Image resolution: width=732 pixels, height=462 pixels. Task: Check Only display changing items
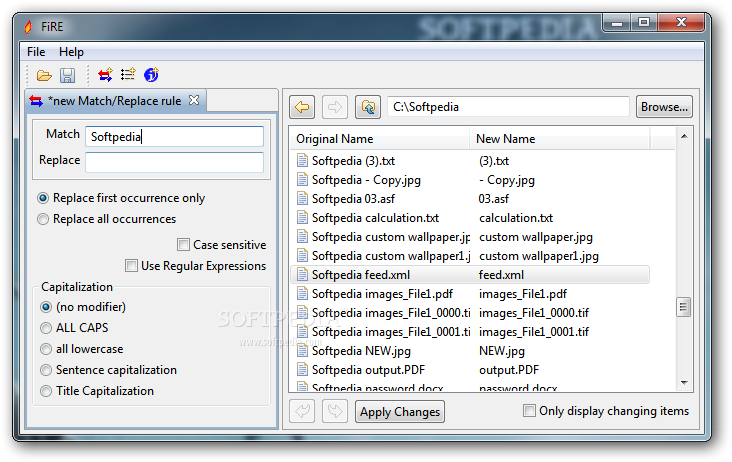(529, 411)
